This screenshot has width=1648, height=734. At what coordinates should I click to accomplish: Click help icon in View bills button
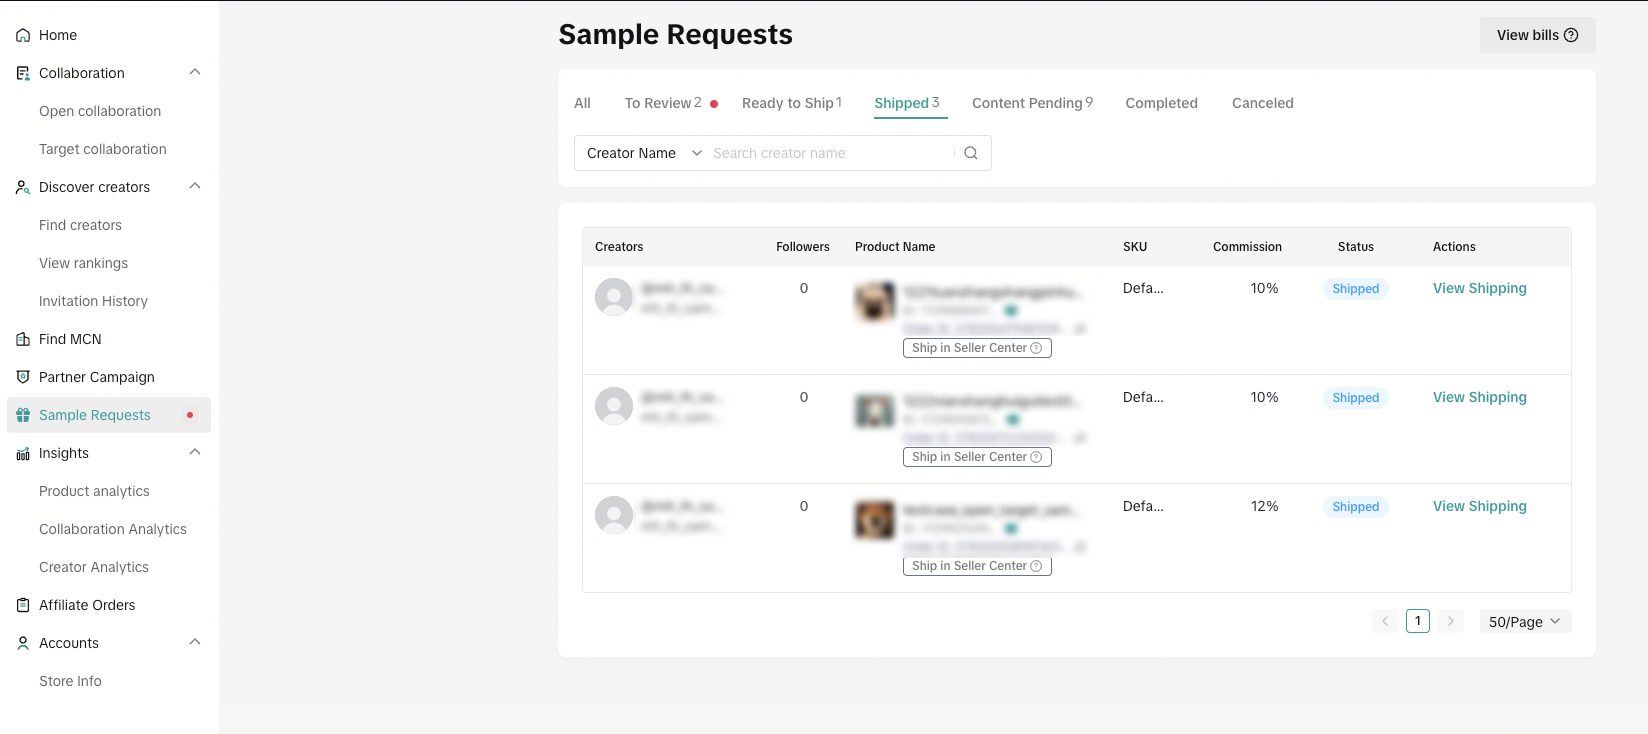tap(1571, 35)
